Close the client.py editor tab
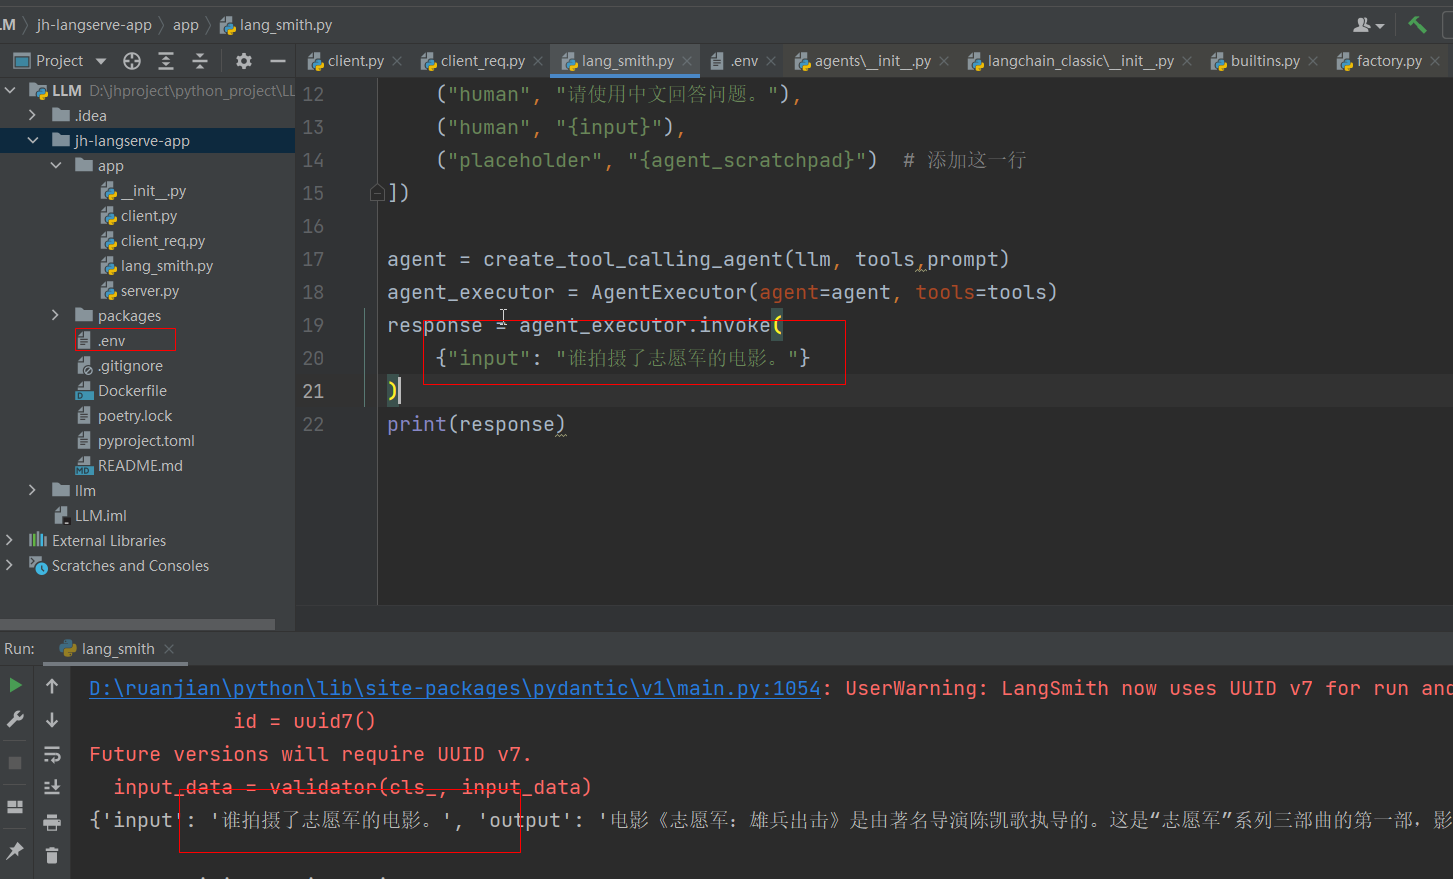 pyautogui.click(x=397, y=61)
